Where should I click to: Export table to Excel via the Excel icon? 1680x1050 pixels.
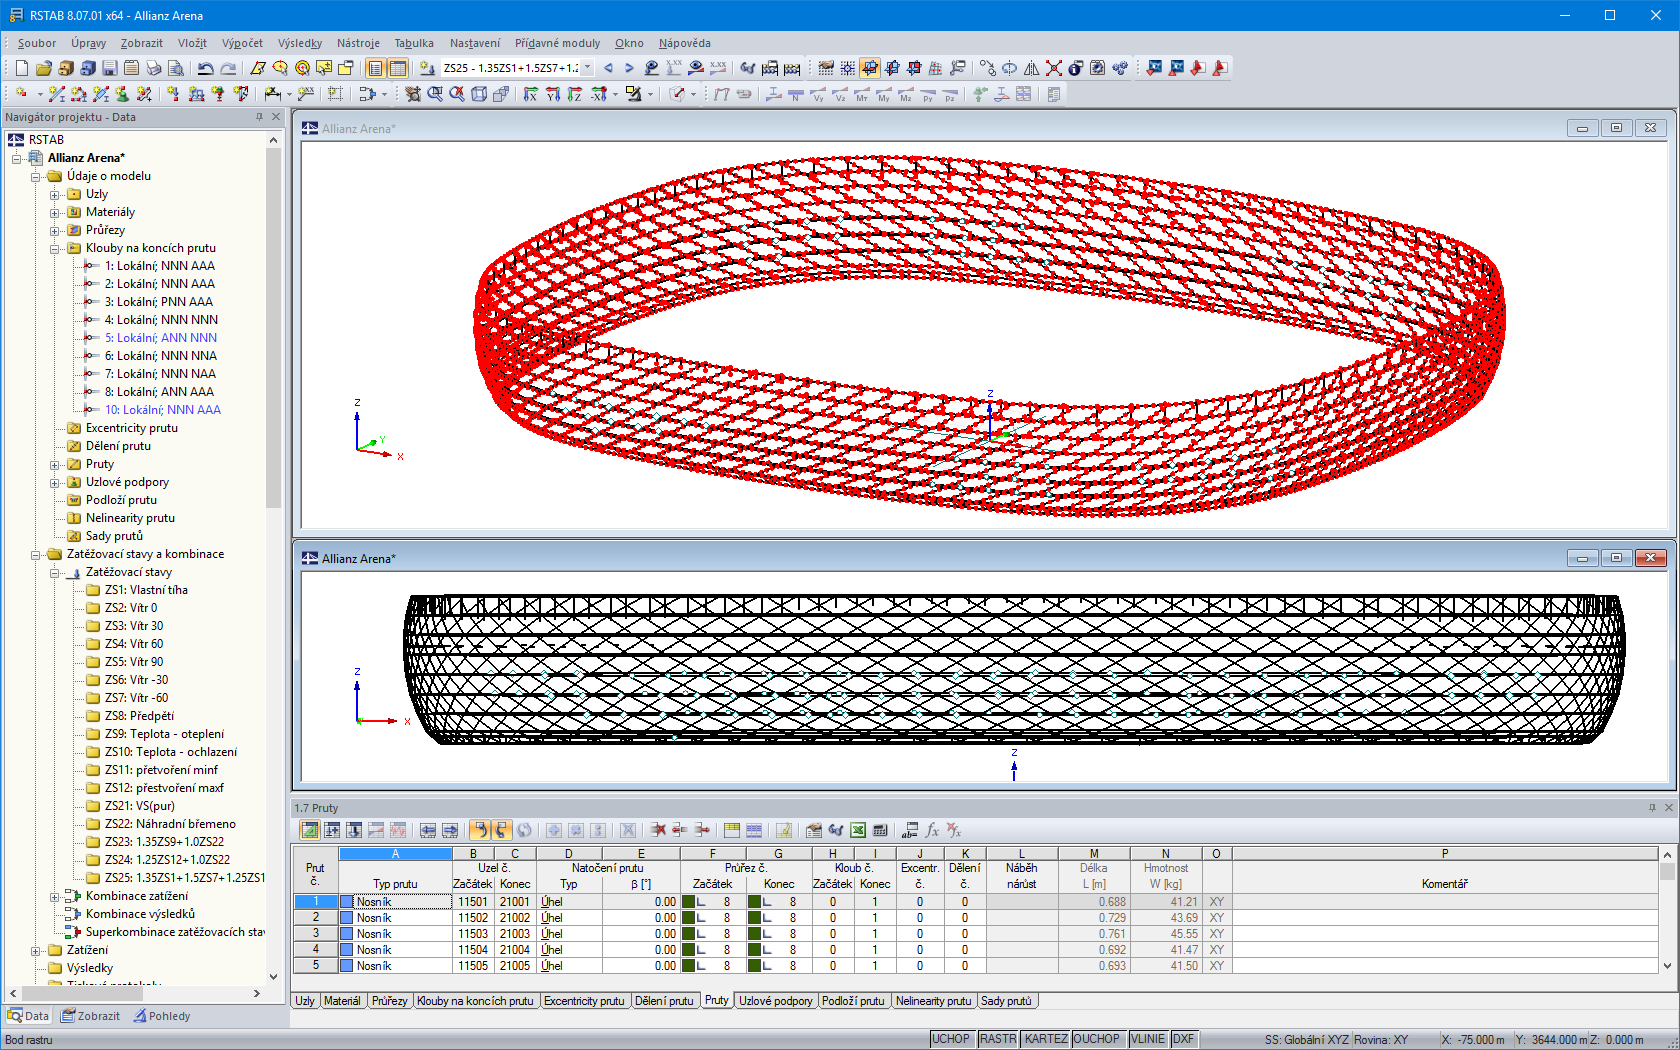(857, 830)
